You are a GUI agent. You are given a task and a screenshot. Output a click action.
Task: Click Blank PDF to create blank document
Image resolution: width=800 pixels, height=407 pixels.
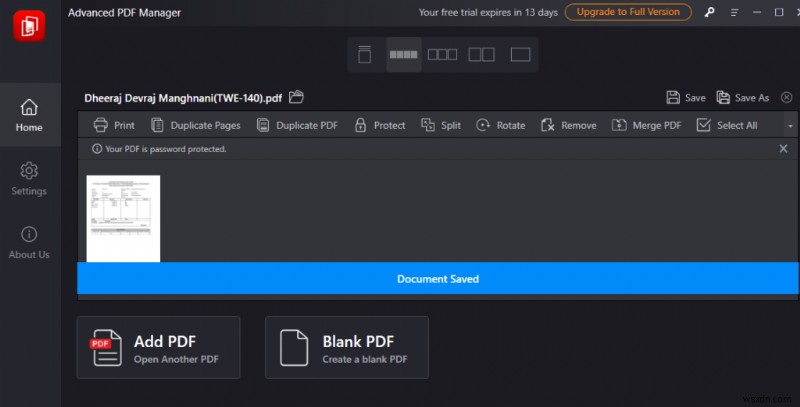point(346,347)
